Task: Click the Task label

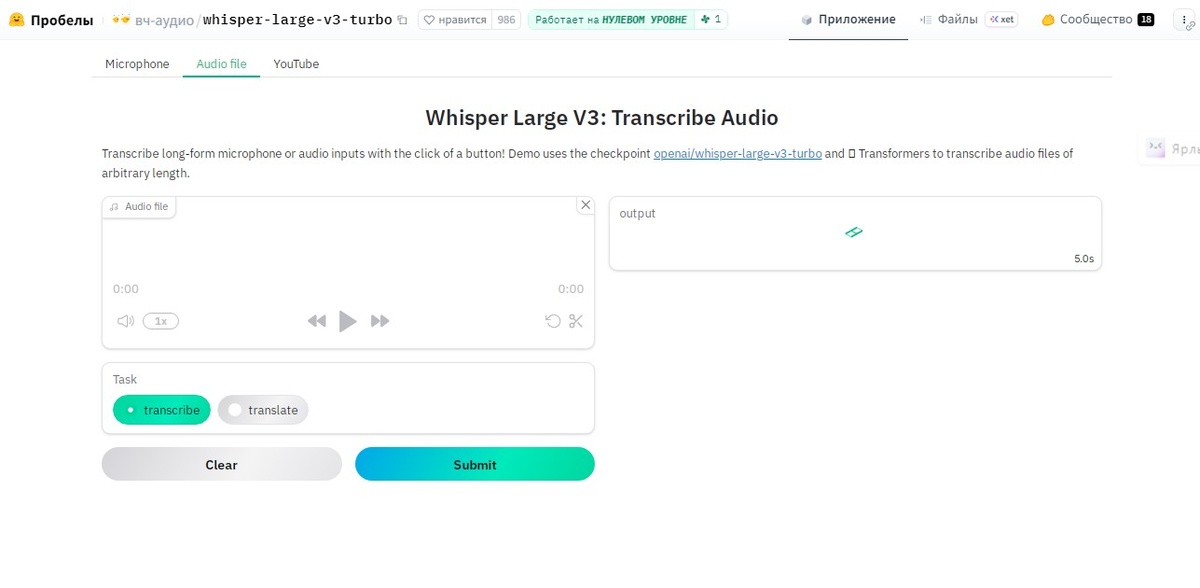Action: [x=125, y=379]
